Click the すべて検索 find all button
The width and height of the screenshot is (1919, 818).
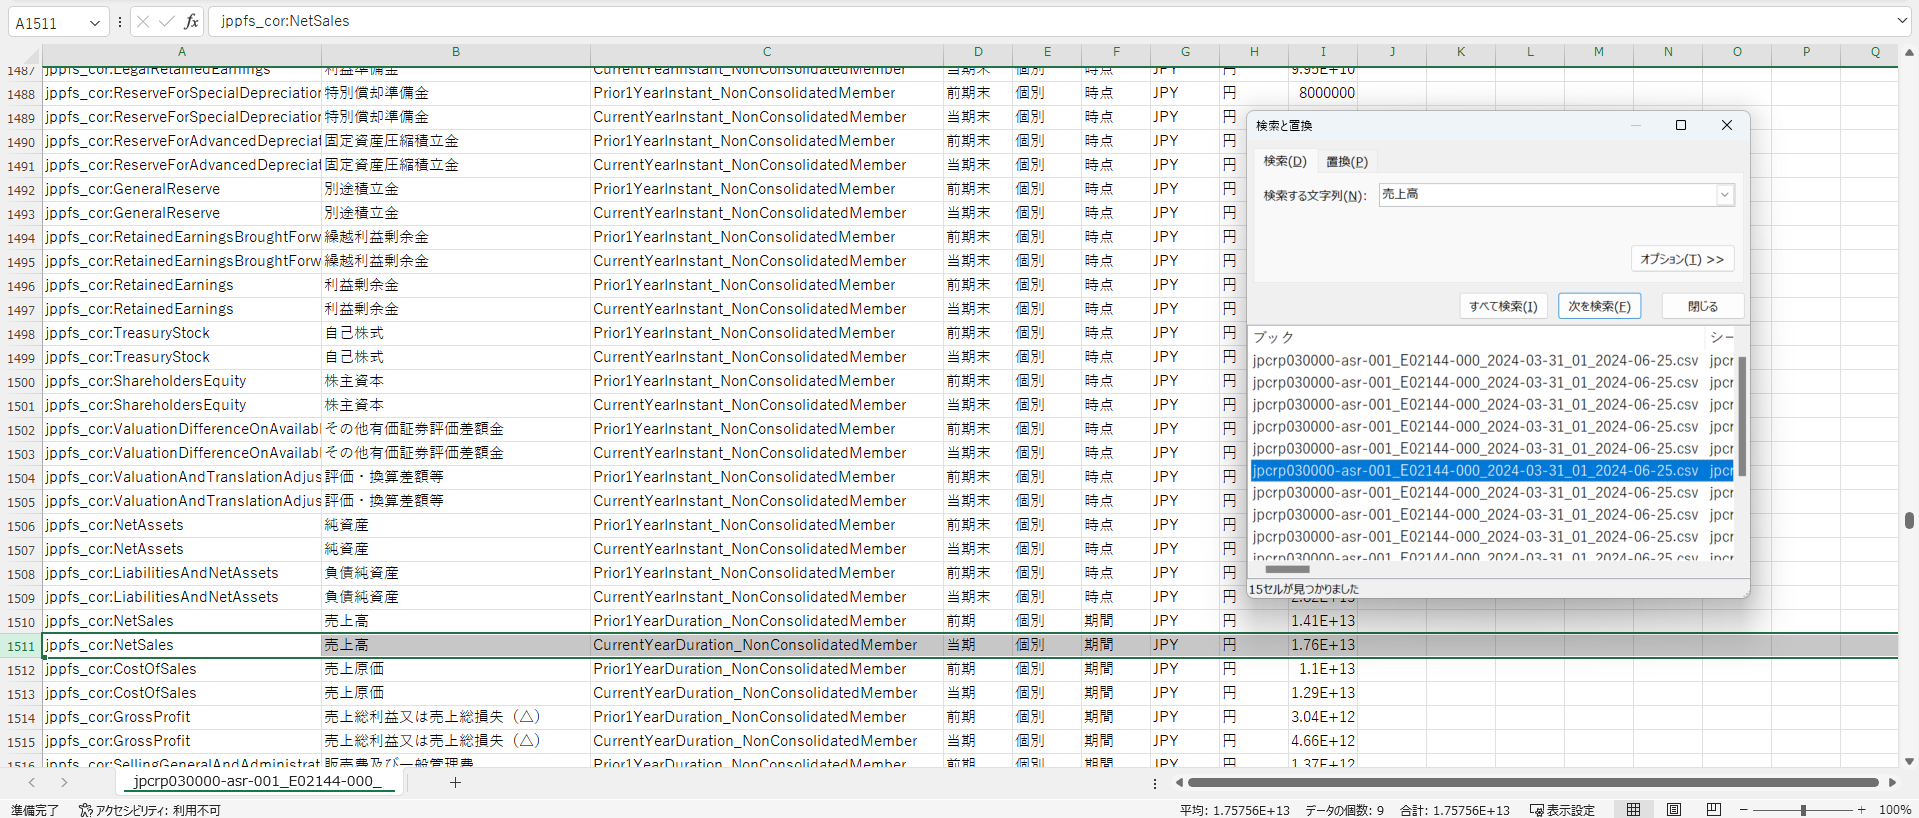click(1502, 306)
